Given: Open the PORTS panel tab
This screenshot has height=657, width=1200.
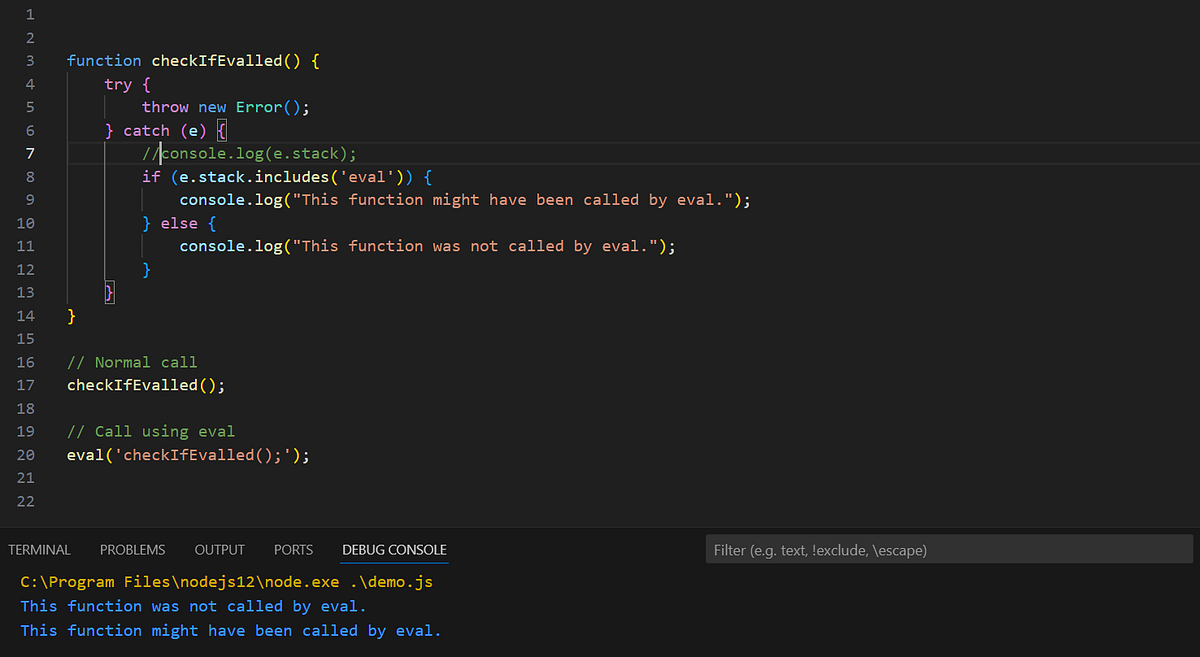Looking at the screenshot, I should pos(293,549).
